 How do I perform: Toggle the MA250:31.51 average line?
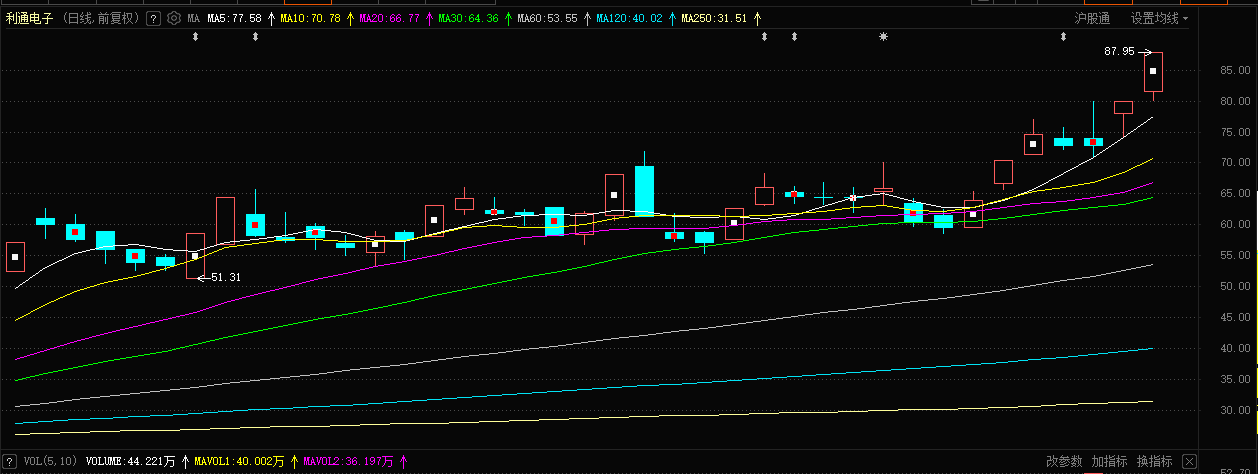point(714,18)
